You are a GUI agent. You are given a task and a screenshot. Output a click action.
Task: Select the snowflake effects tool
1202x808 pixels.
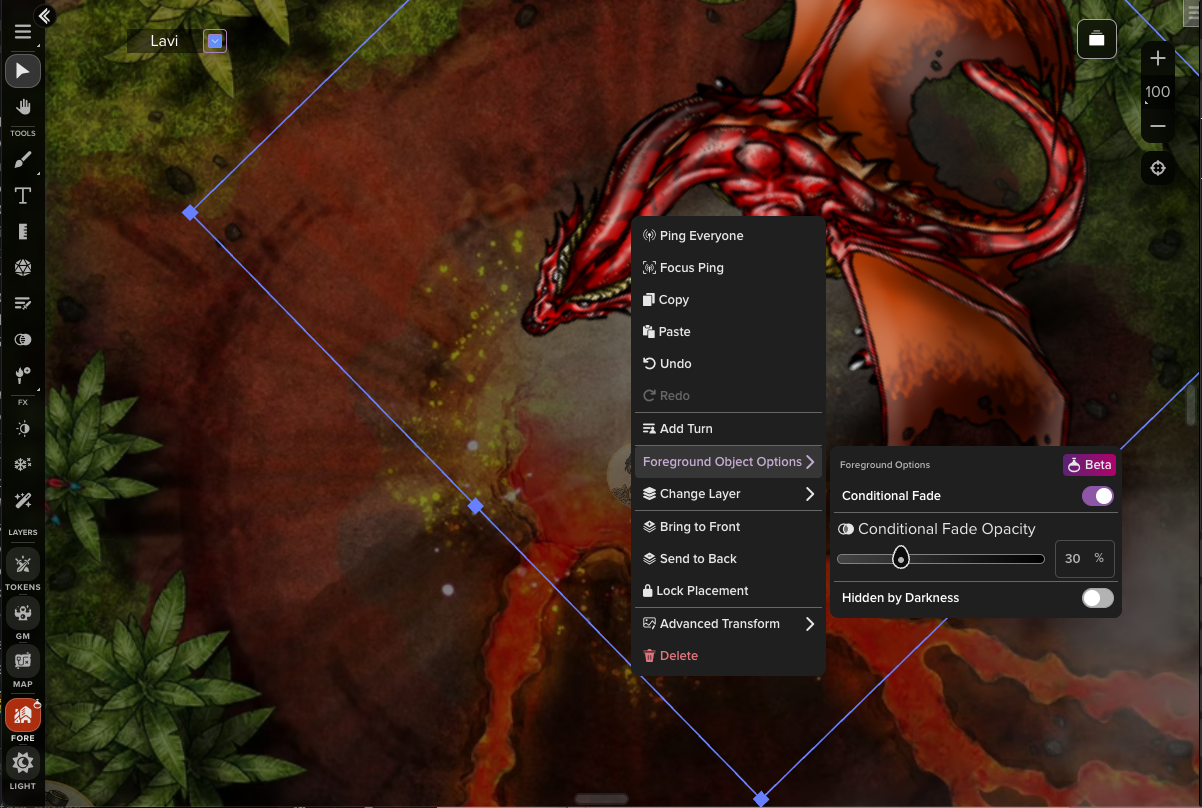pos(22,464)
